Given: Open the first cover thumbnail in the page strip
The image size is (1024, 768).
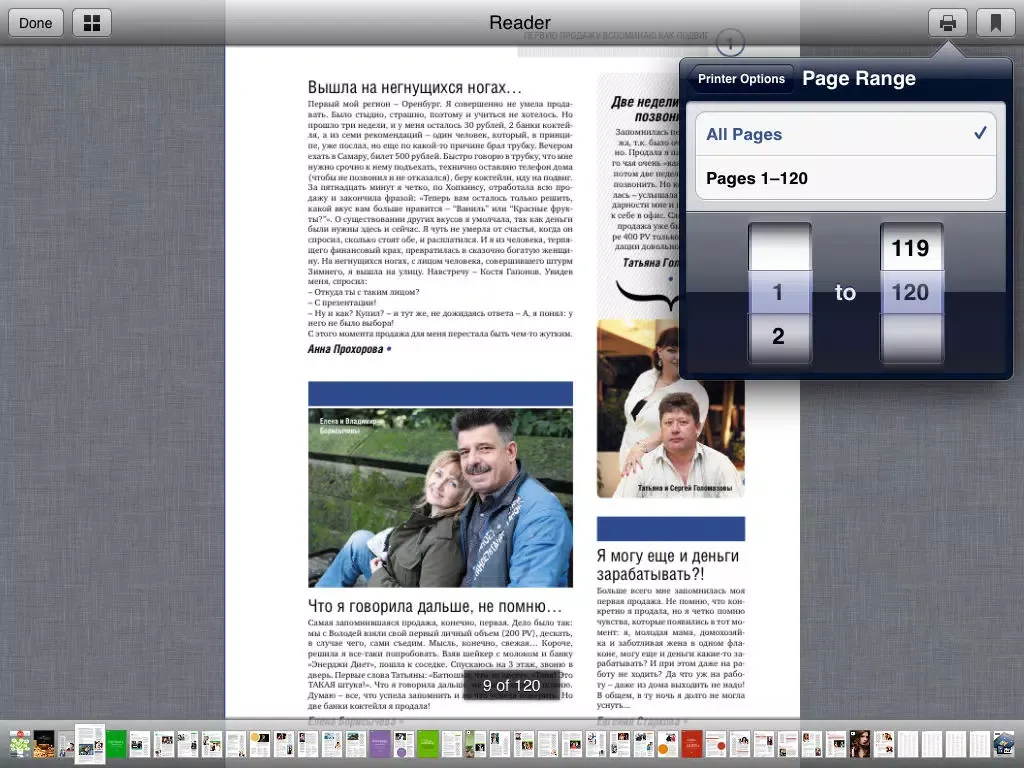Looking at the screenshot, I should tap(20, 744).
